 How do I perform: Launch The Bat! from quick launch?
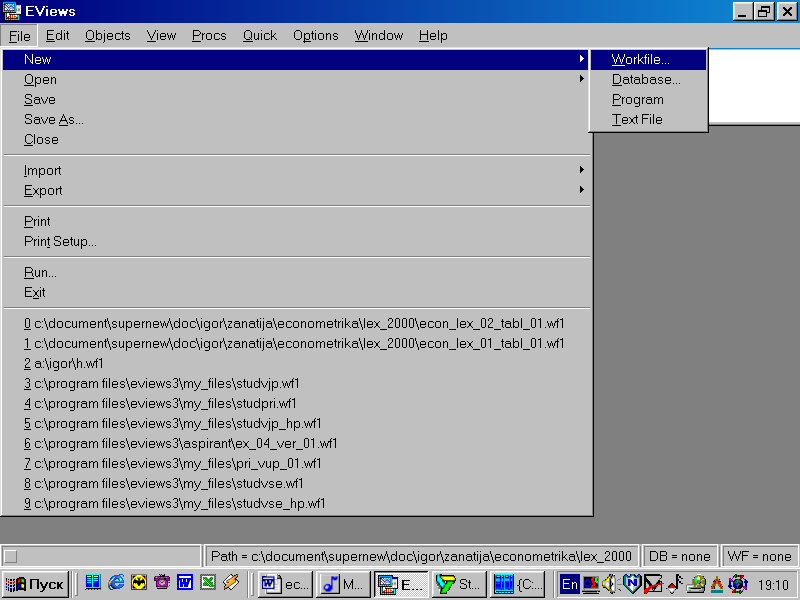[139, 582]
